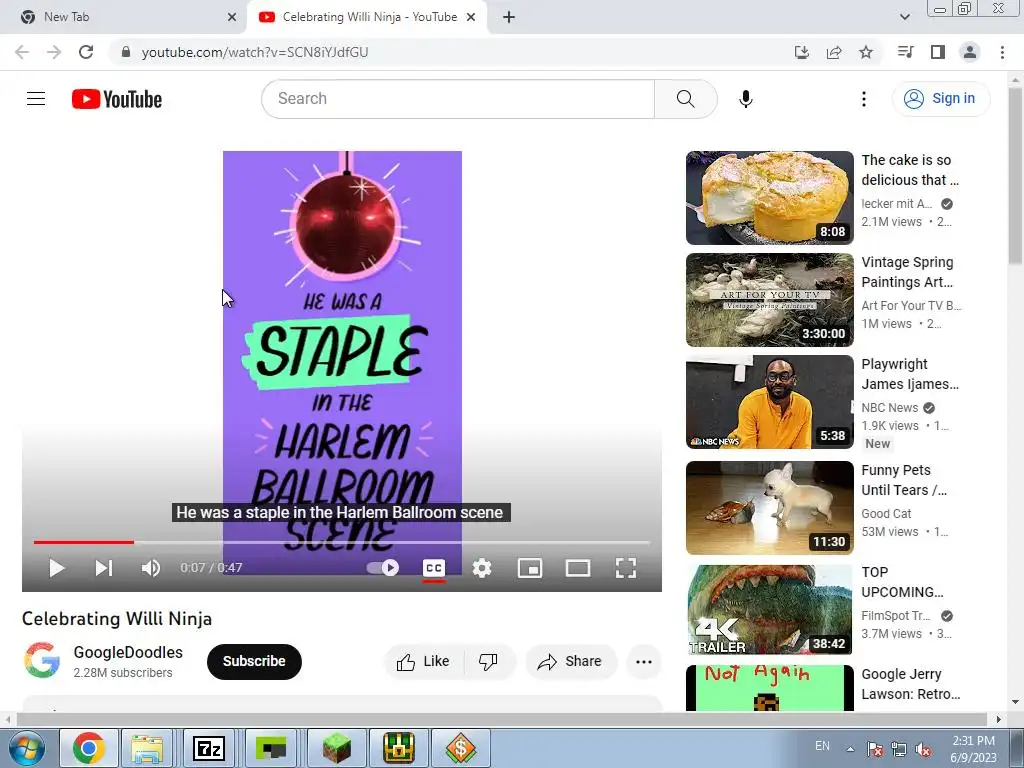Open GoogleDoodles channel avatar
This screenshot has width=1024, height=768.
[x=42, y=660]
